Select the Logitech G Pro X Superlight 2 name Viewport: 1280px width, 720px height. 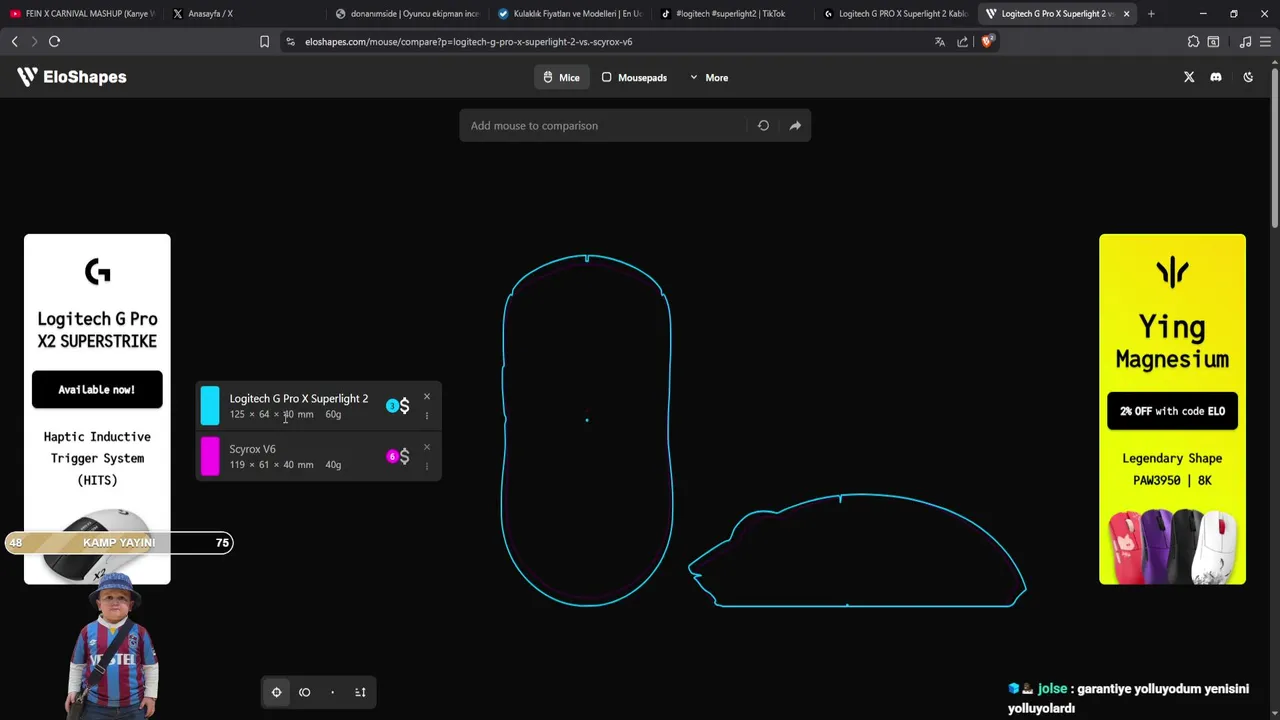pos(299,398)
